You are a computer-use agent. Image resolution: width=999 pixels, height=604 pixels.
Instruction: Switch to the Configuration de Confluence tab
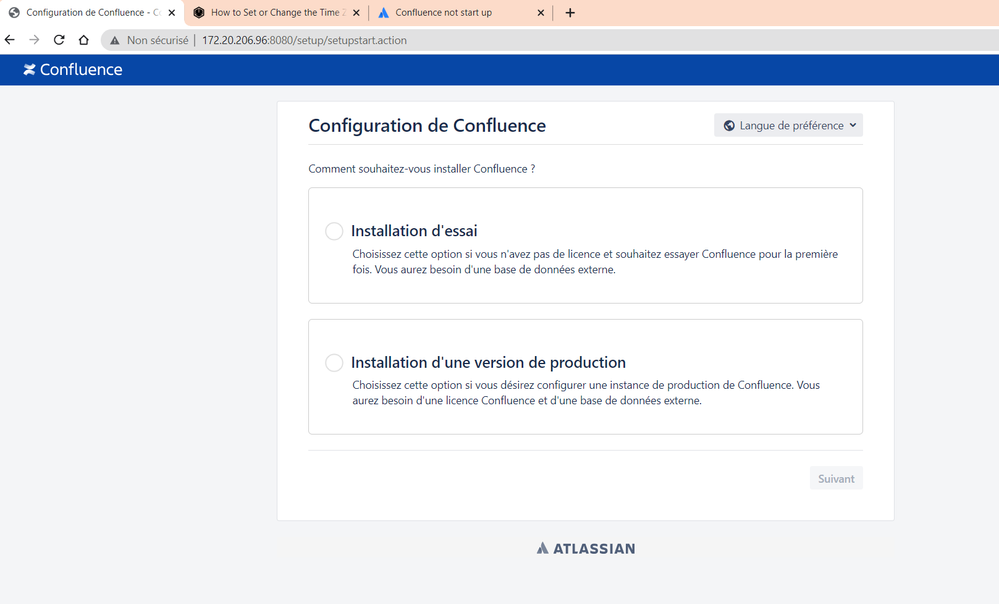coord(92,13)
